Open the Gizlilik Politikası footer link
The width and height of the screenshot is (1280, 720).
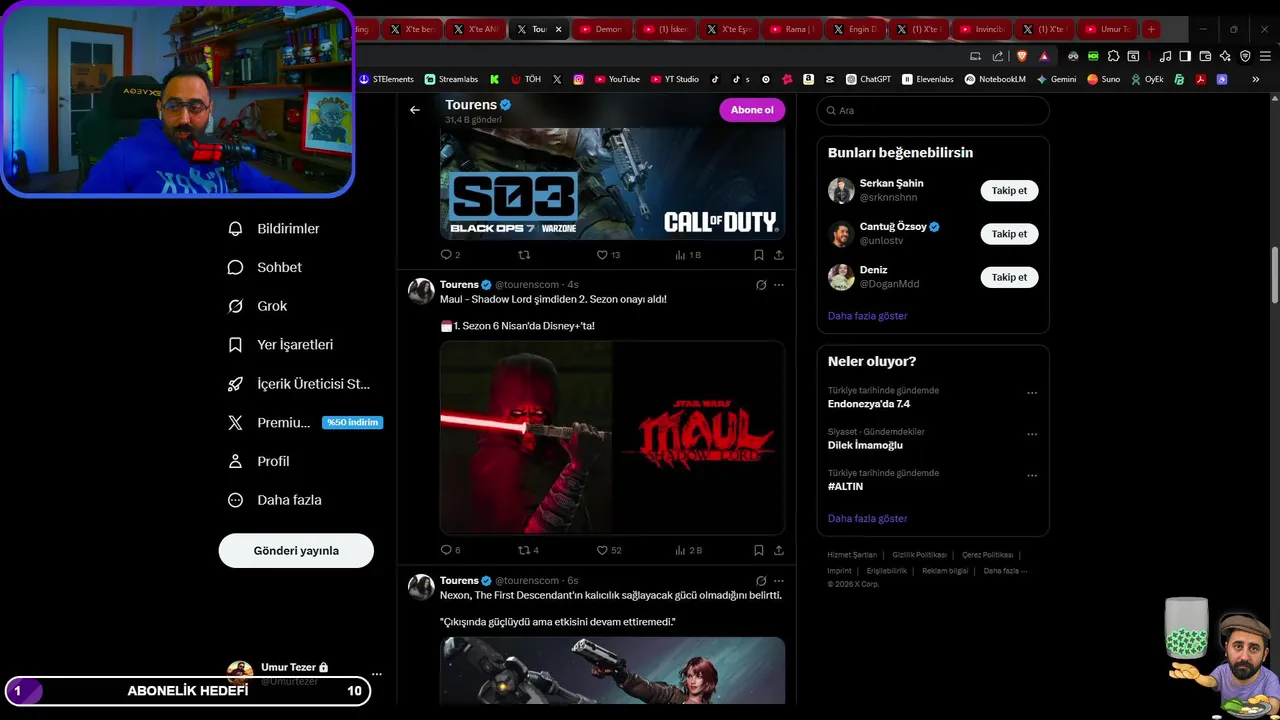click(919, 555)
